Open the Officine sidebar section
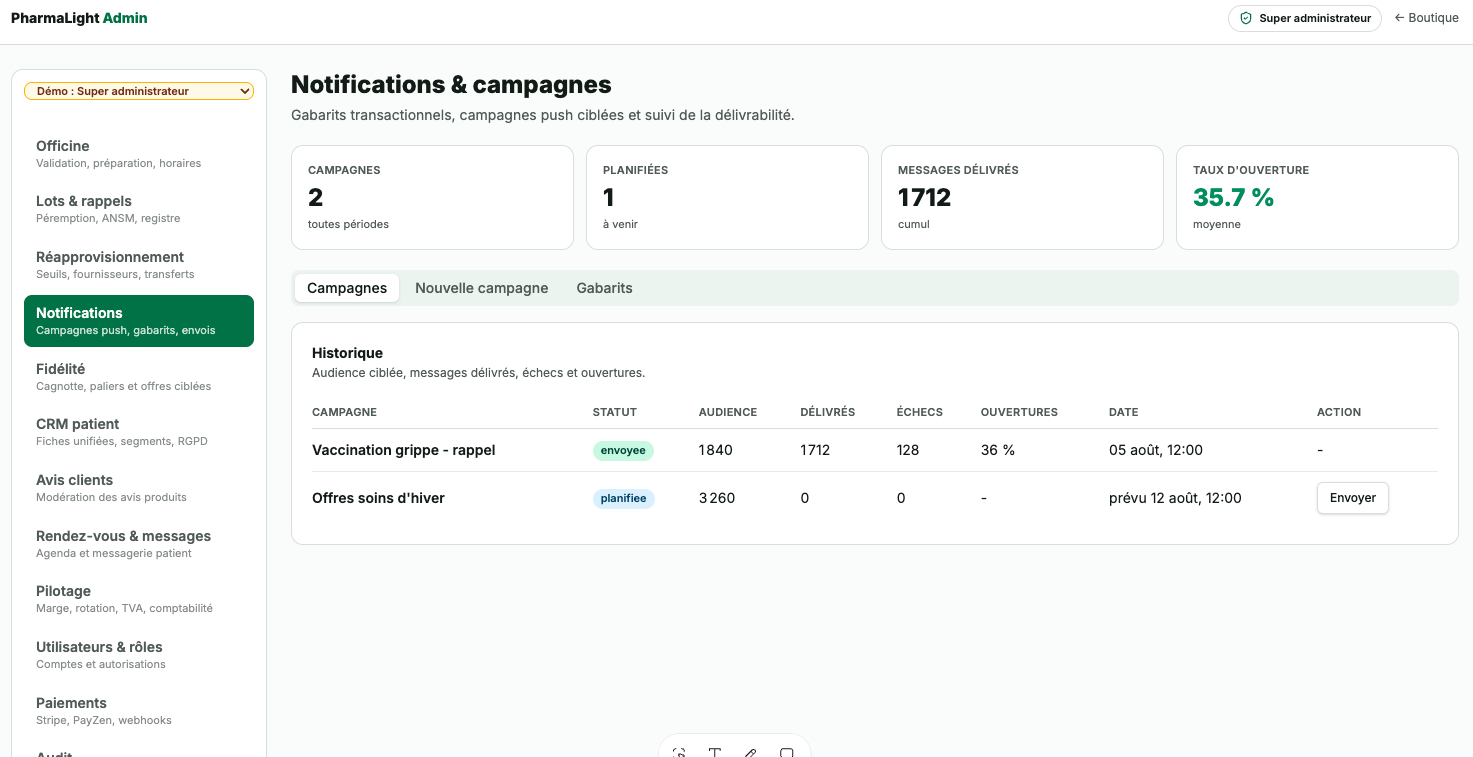This screenshot has height=757, width=1473. (x=139, y=153)
